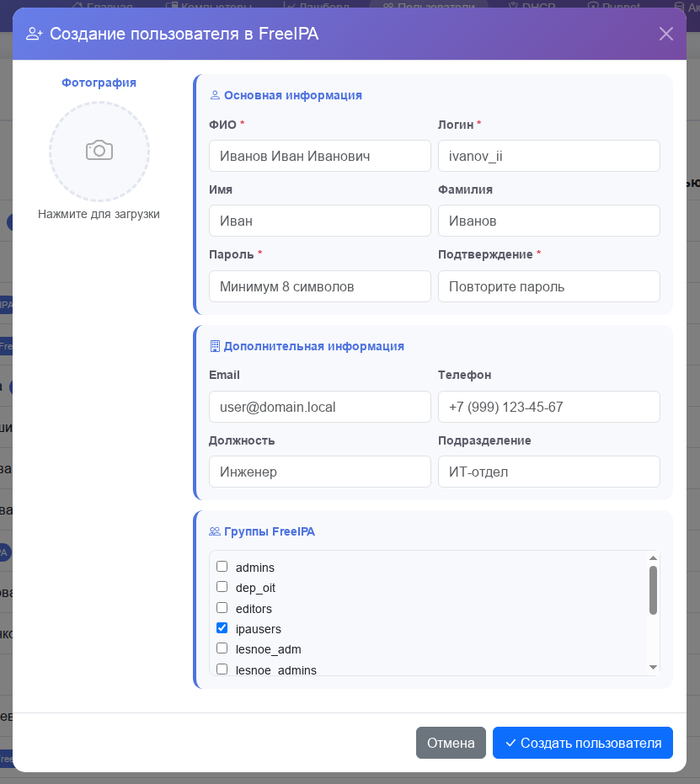Click the Email input field

click(320, 407)
